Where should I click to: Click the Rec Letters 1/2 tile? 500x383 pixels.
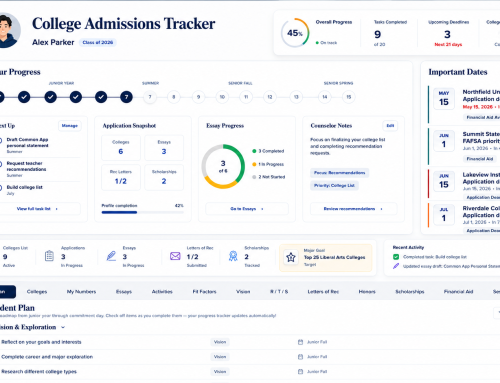[x=121, y=177]
